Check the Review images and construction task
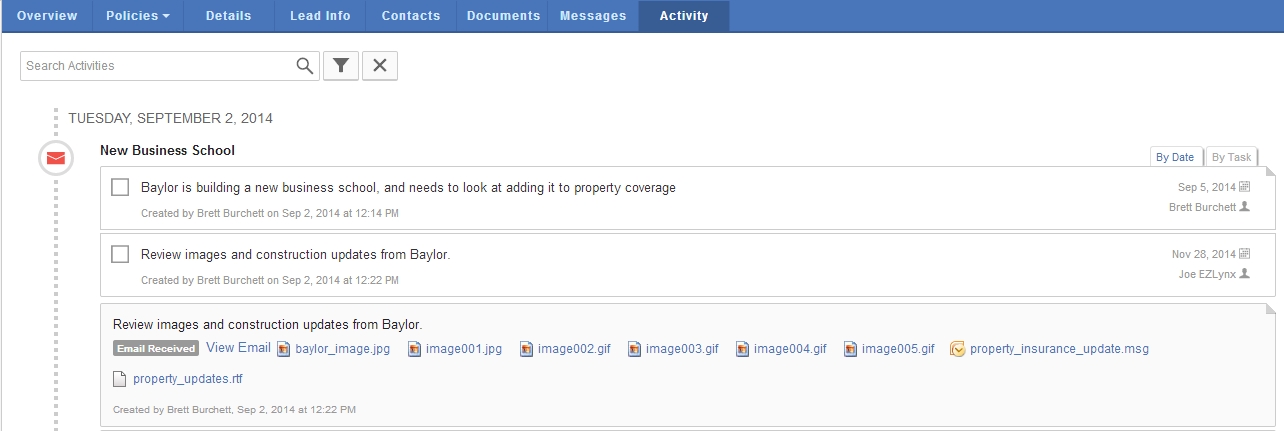This screenshot has height=431, width=1284. coord(120,254)
